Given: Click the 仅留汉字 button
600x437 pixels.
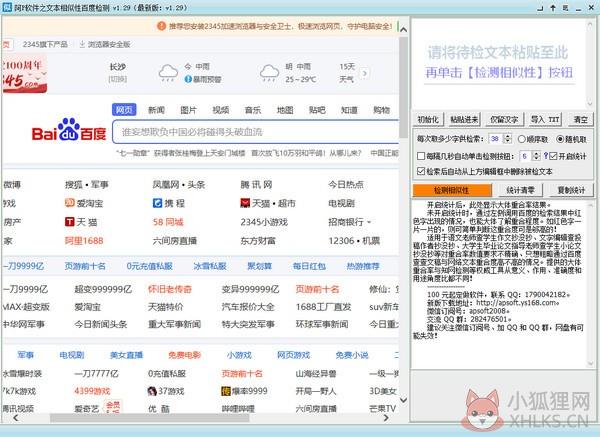Looking at the screenshot, I should (504, 119).
